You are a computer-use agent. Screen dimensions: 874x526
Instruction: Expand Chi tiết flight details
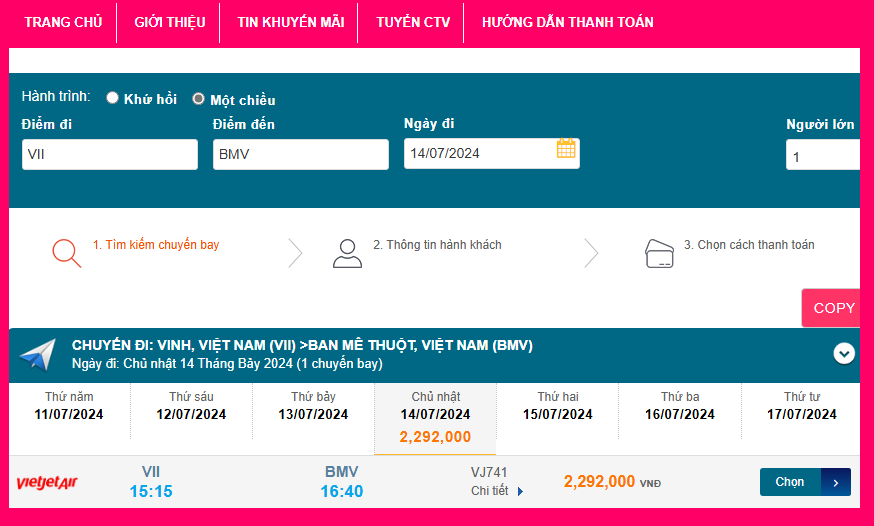pos(497,491)
